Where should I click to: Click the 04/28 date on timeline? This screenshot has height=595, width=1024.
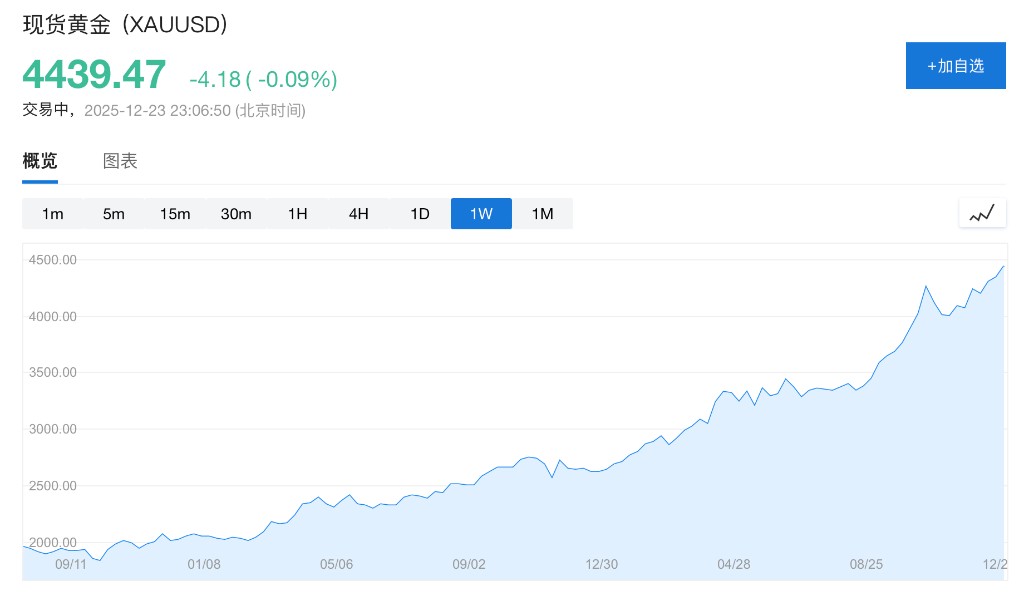tap(734, 564)
